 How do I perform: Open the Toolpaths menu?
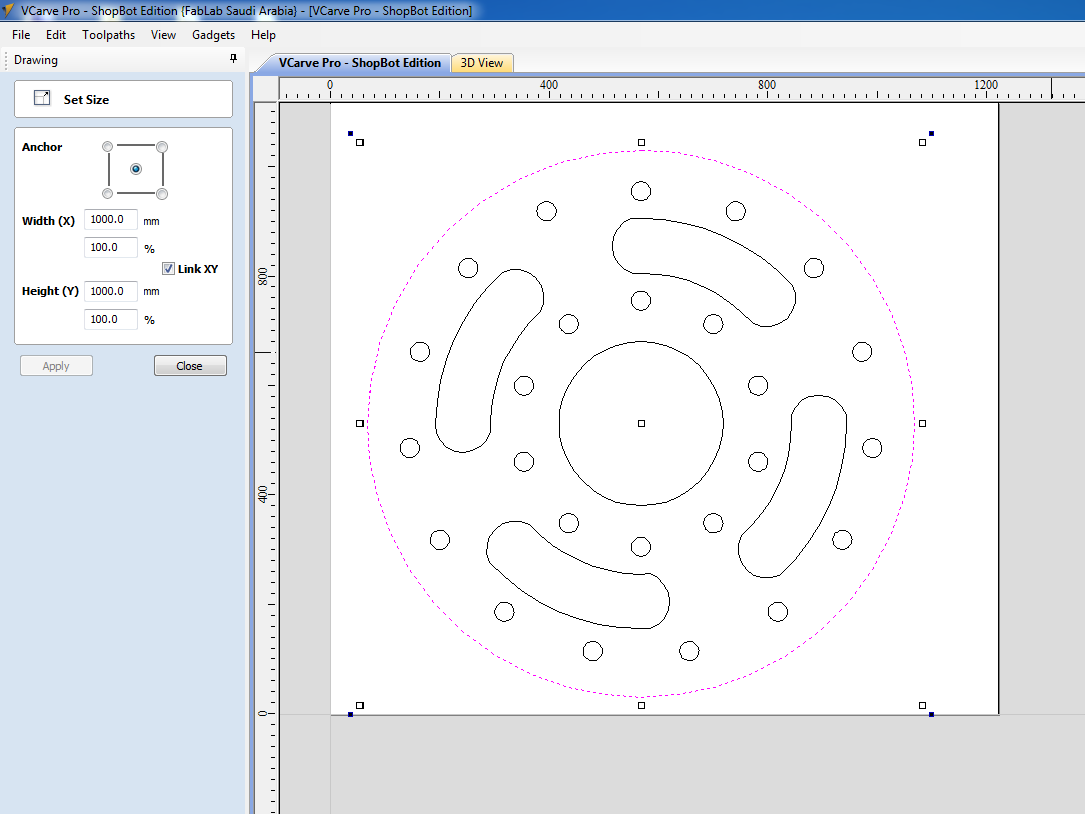pyautogui.click(x=108, y=35)
